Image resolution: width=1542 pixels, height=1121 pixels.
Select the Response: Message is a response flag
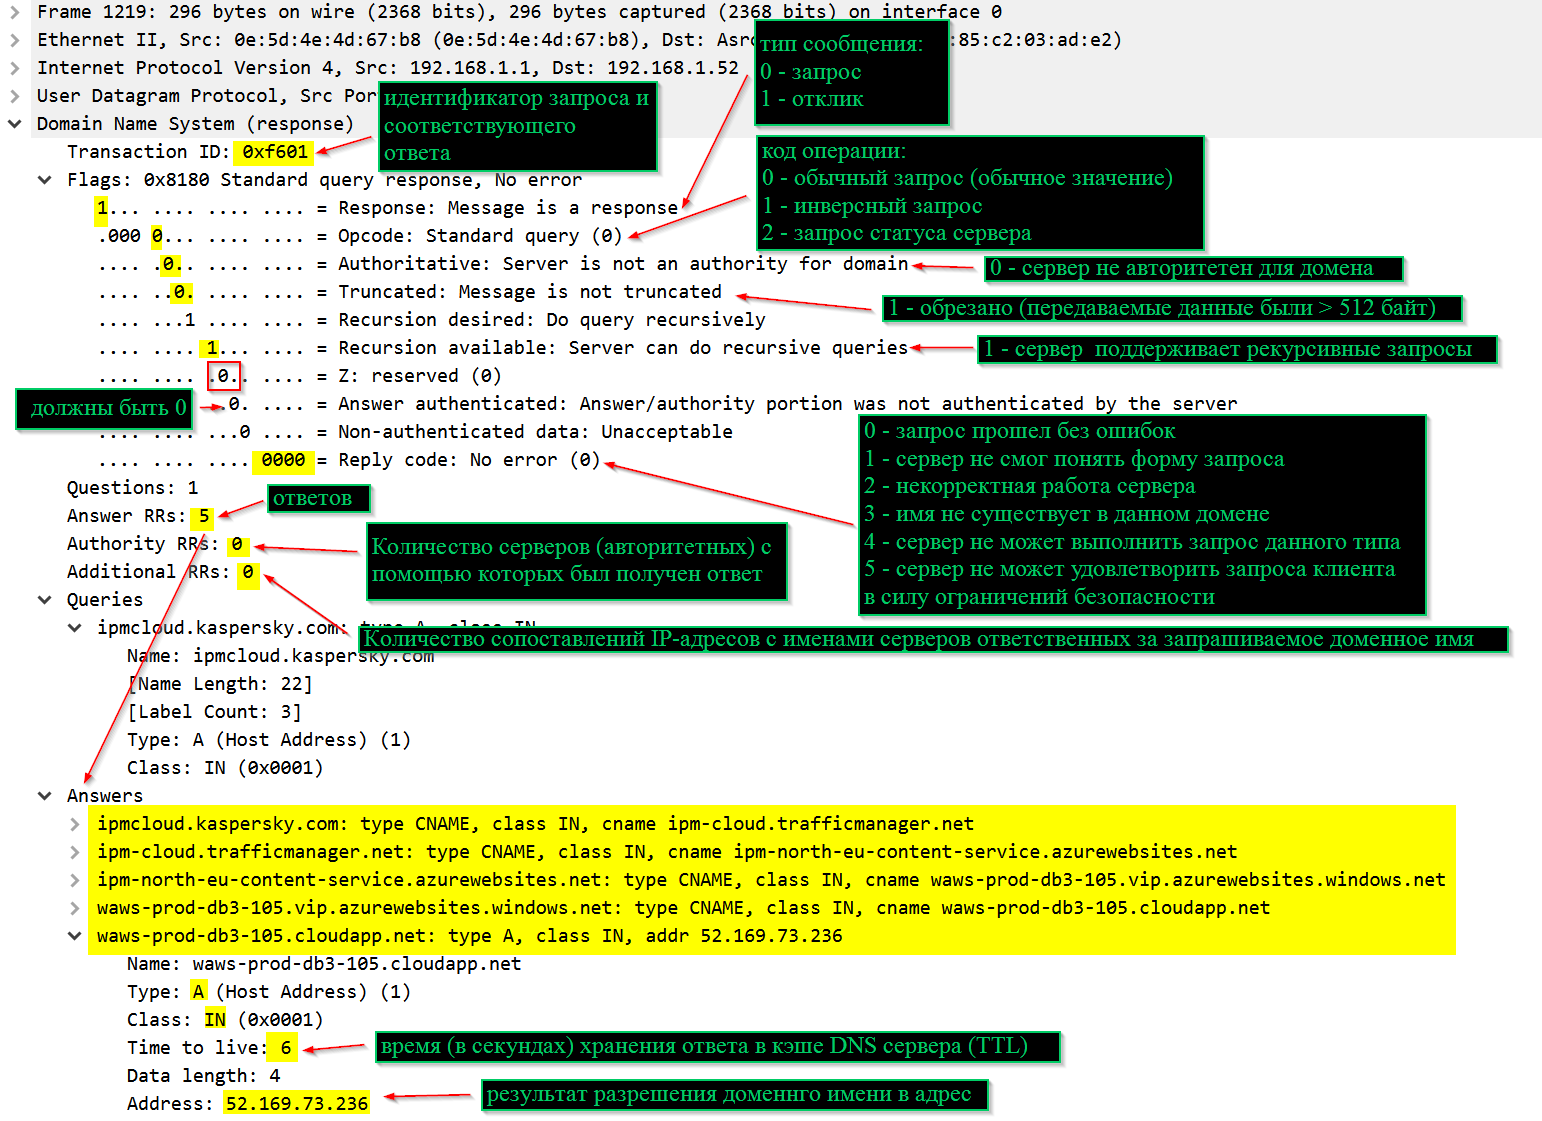tap(388, 208)
